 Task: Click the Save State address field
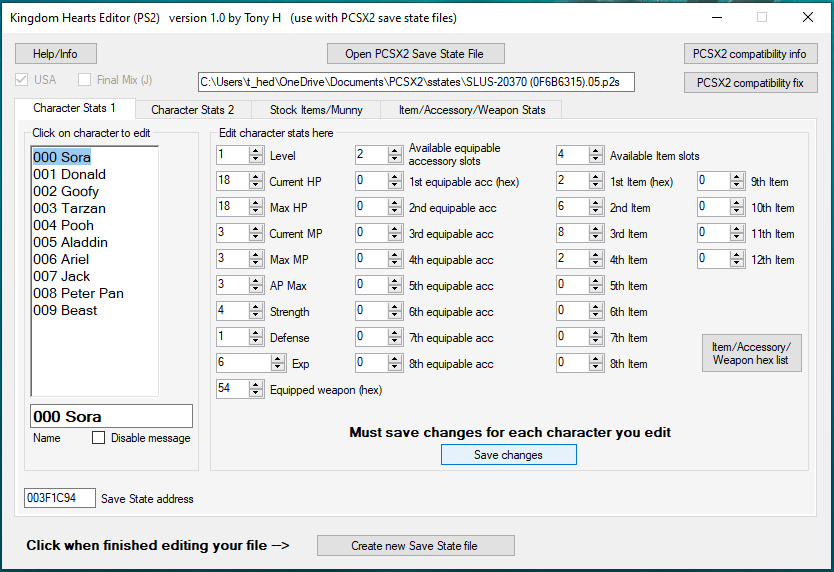point(59,498)
